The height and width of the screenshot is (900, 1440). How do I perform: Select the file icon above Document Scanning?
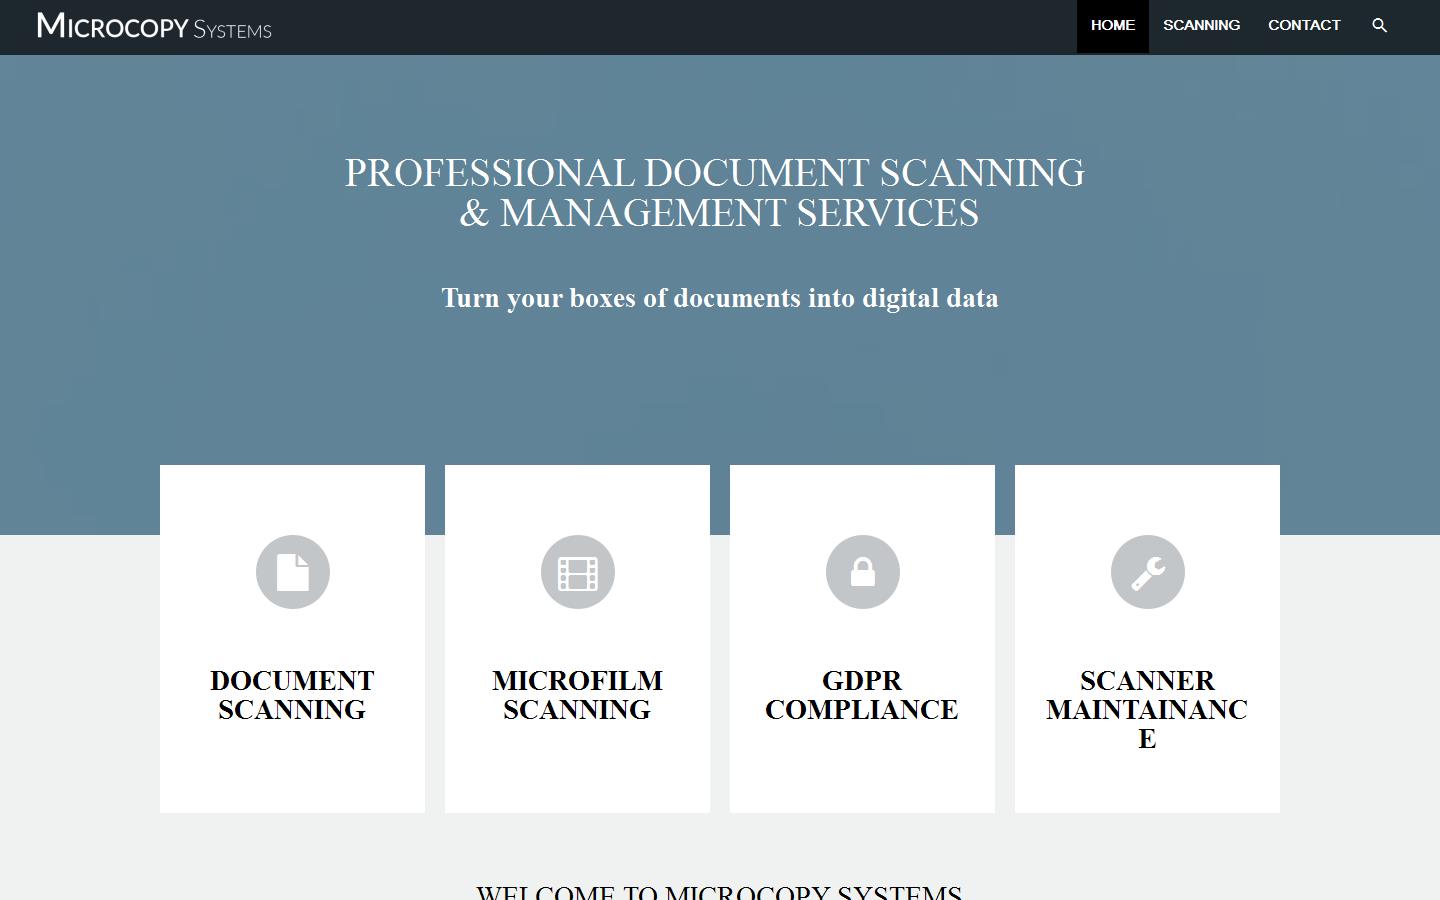(x=292, y=572)
